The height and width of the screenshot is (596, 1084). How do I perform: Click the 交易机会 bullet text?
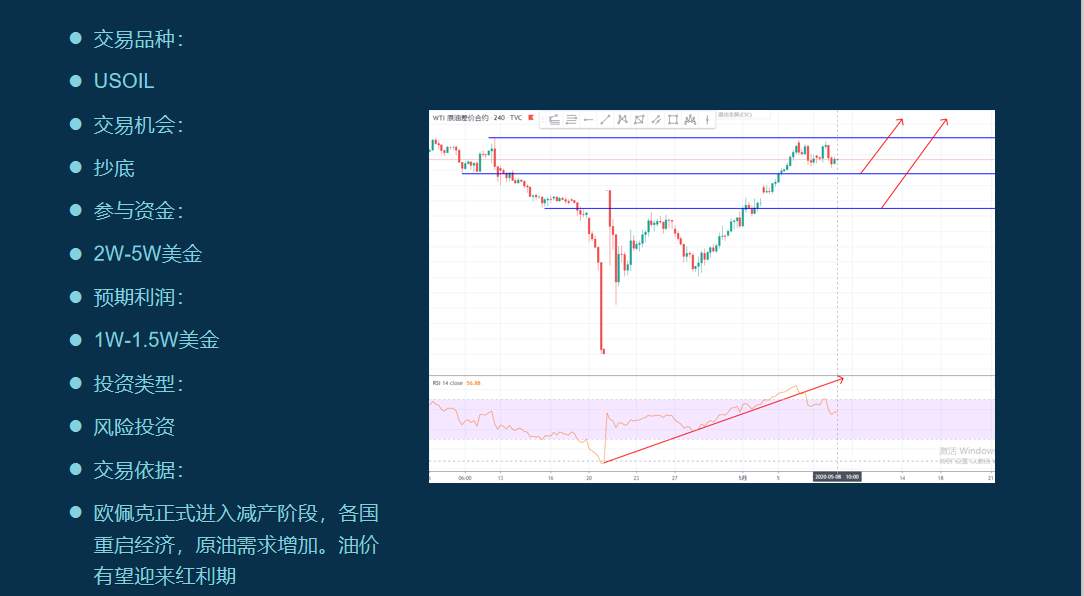coord(138,125)
